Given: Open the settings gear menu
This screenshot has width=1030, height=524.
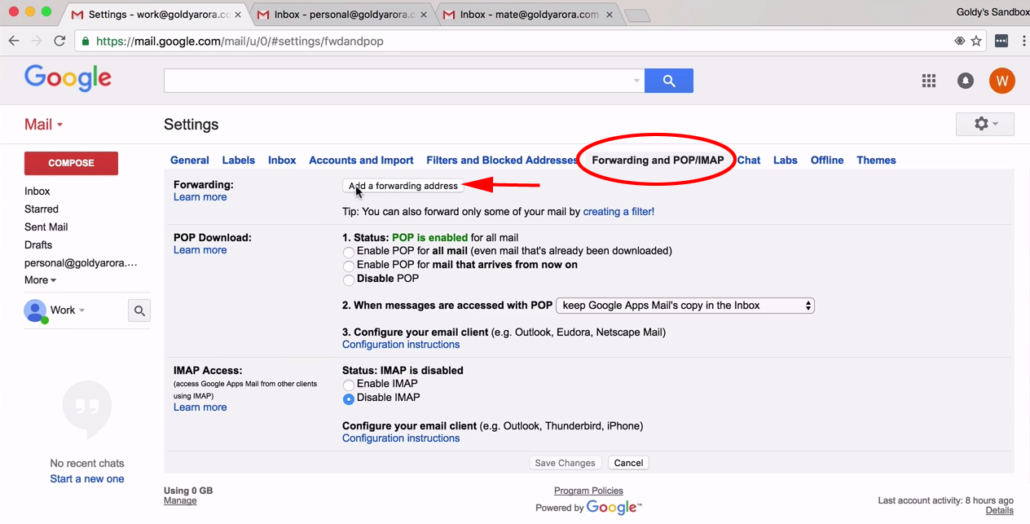Looking at the screenshot, I should click(x=985, y=124).
